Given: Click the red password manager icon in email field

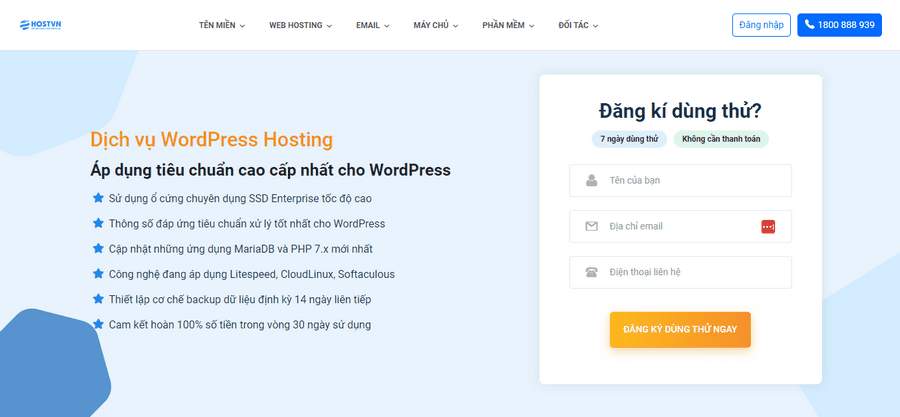Looking at the screenshot, I should [768, 227].
